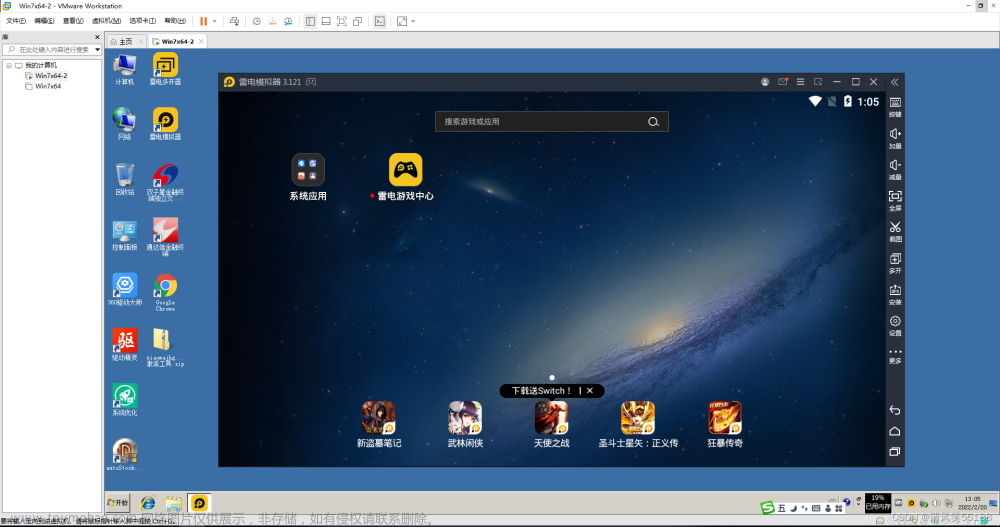Enter VMware full screen mode icon
Screen dimensions: 1000x527
[342, 21]
